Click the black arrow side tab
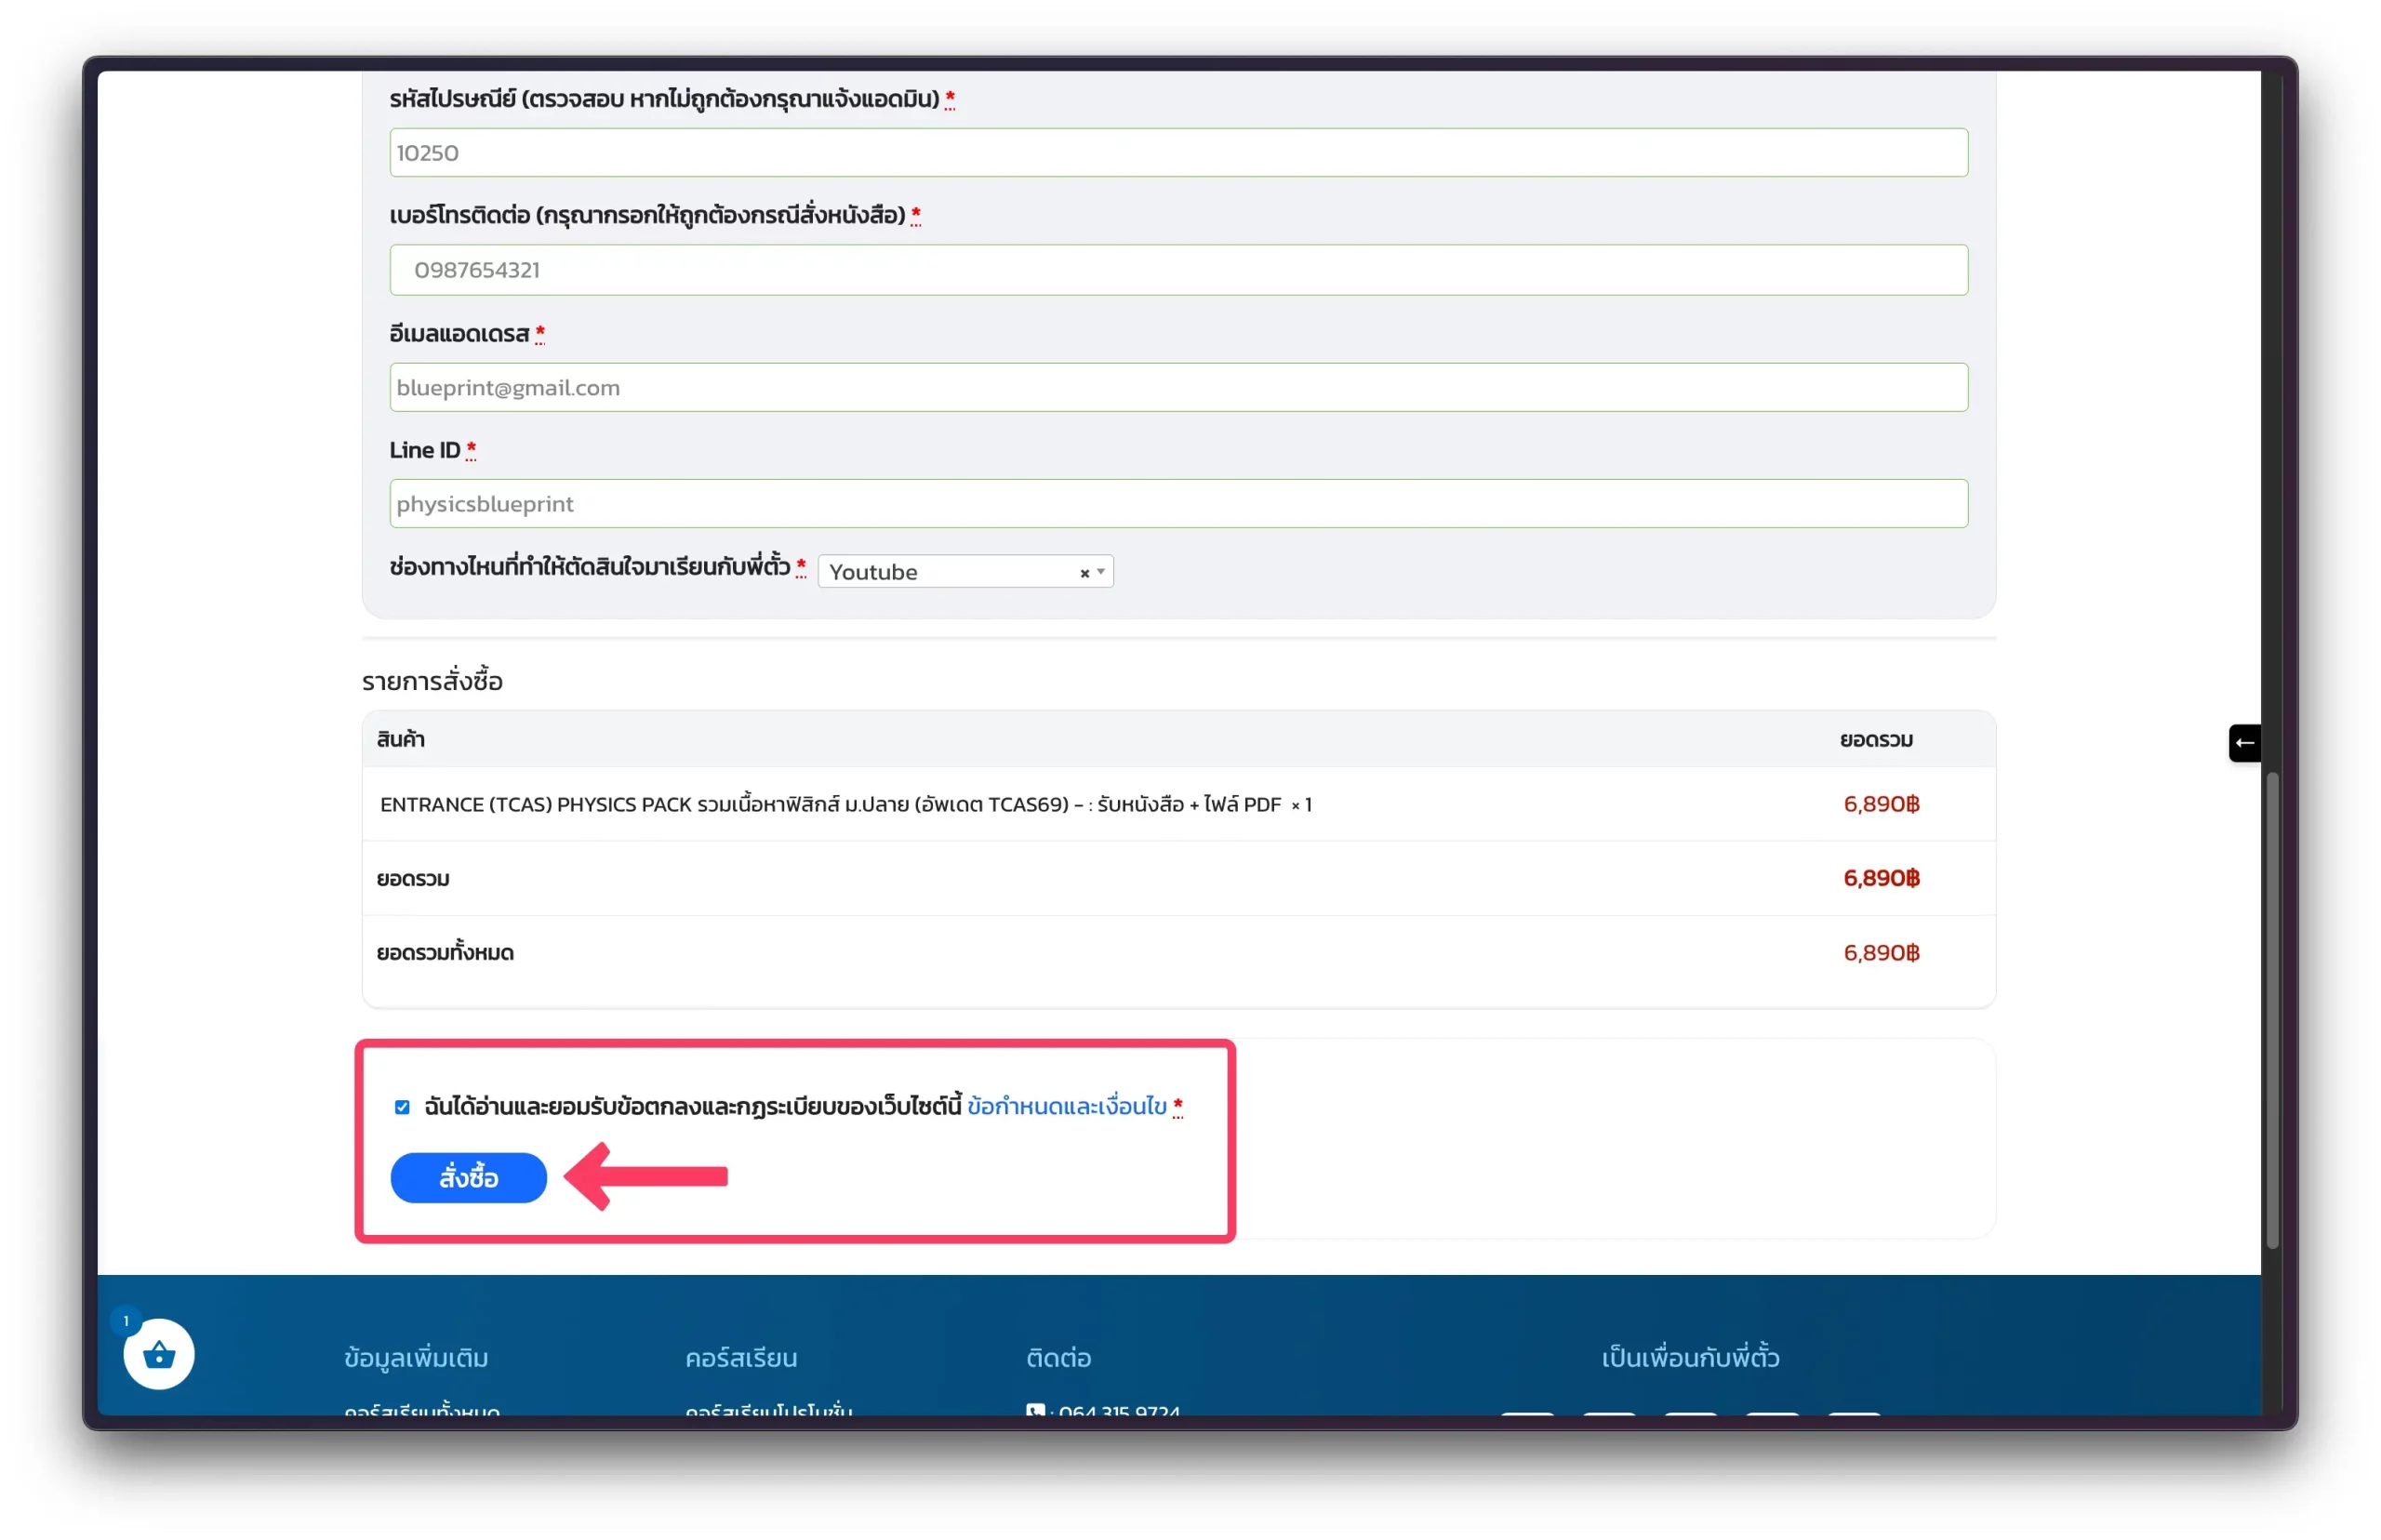 pyautogui.click(x=2244, y=743)
